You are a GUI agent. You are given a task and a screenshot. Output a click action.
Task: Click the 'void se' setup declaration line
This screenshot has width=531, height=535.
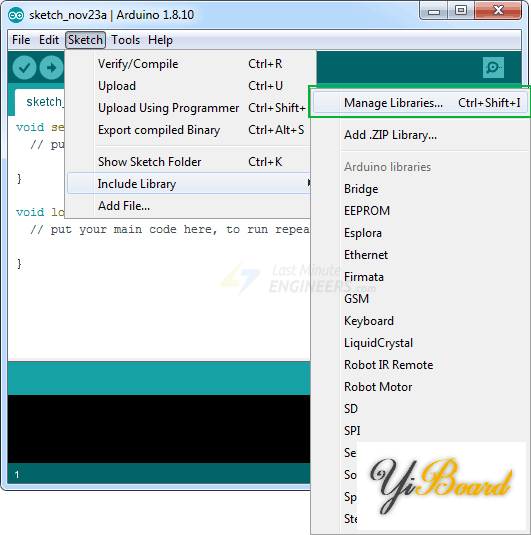[40, 127]
